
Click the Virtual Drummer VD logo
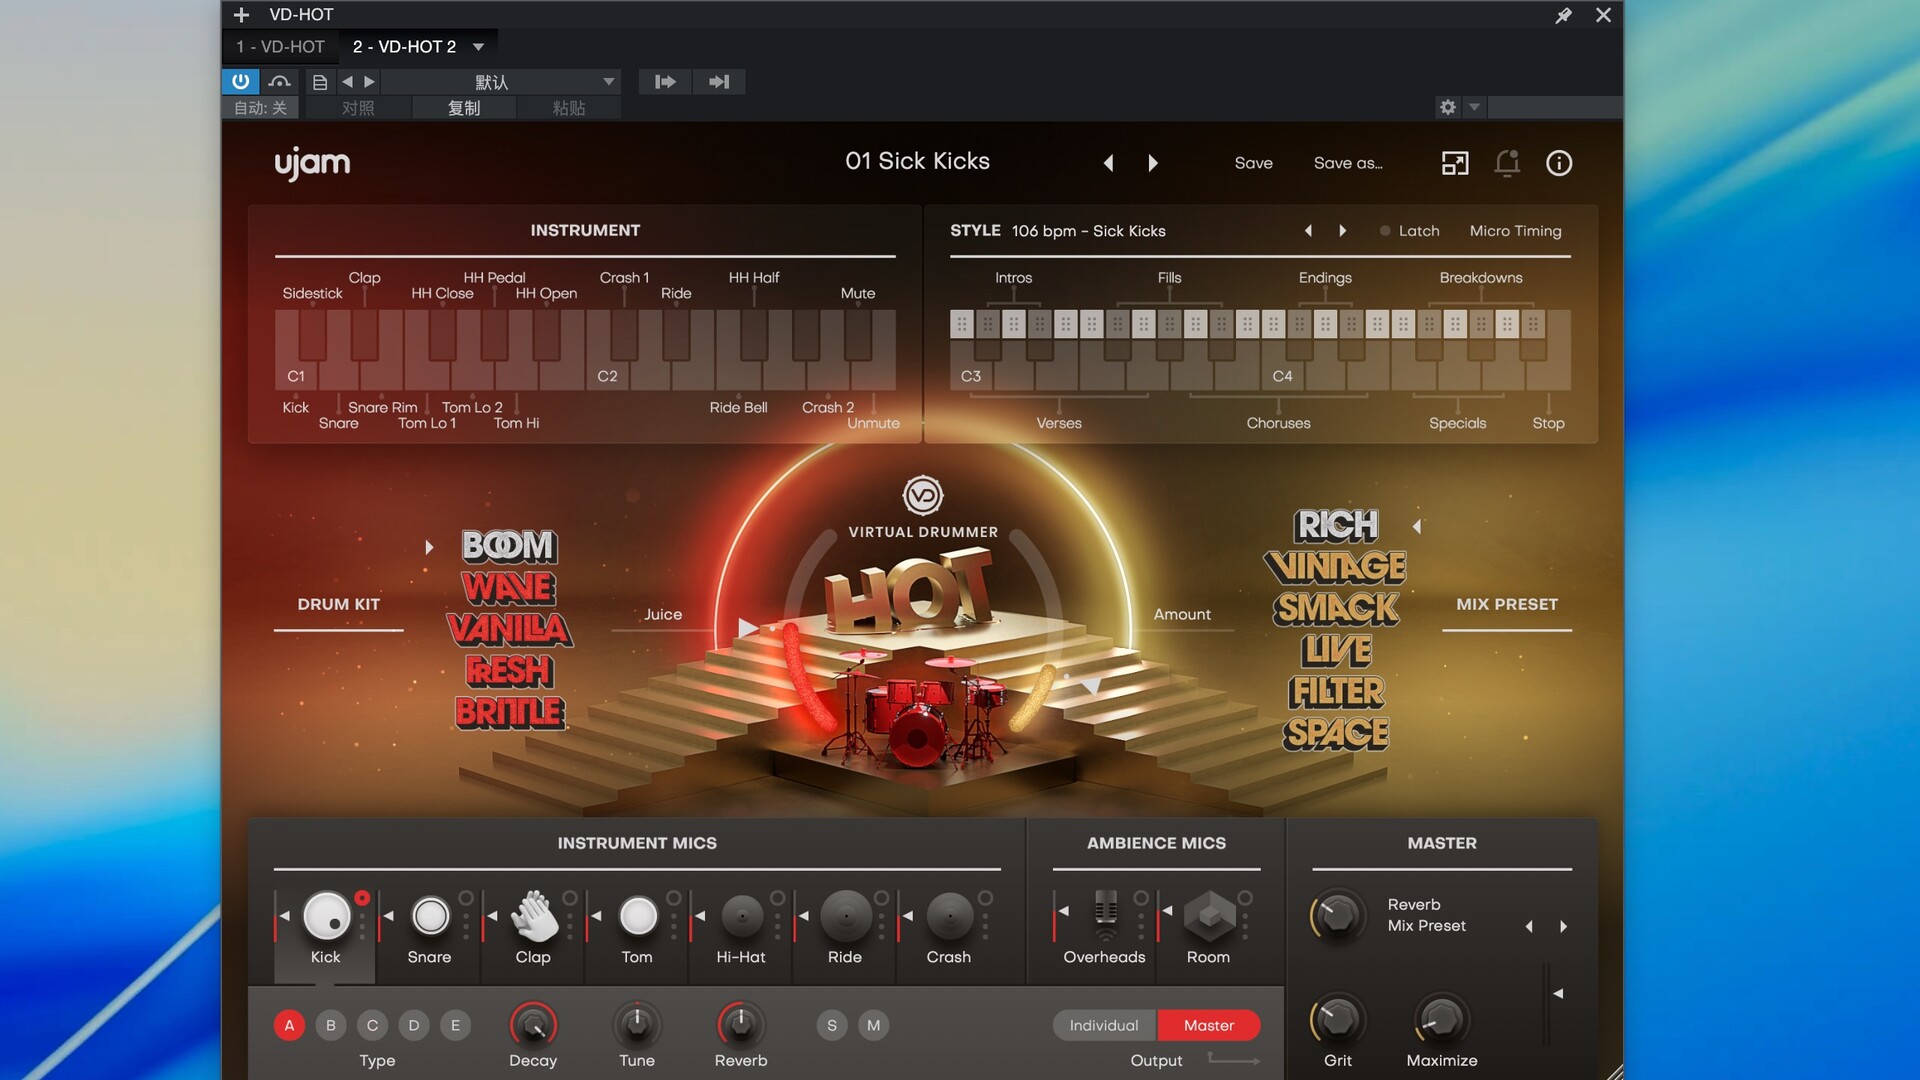[x=922, y=495]
